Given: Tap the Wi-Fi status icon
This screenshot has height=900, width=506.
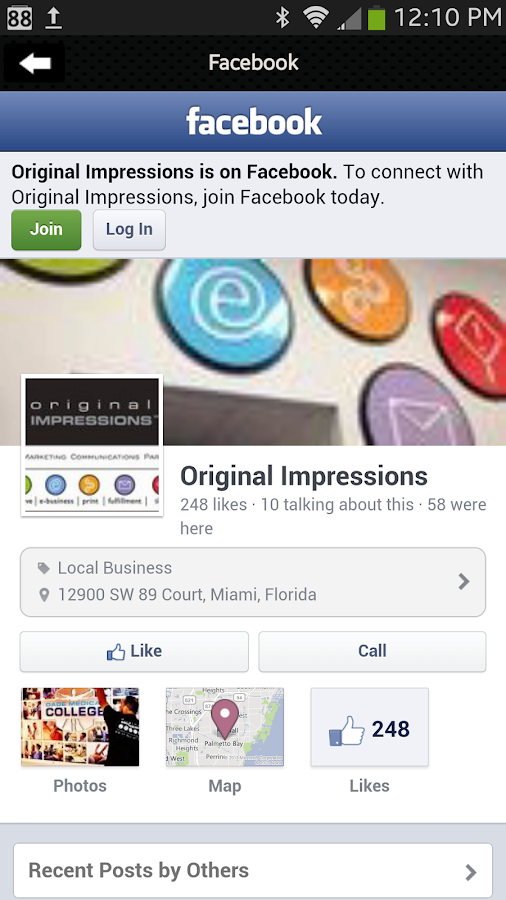Looking at the screenshot, I should (x=316, y=18).
